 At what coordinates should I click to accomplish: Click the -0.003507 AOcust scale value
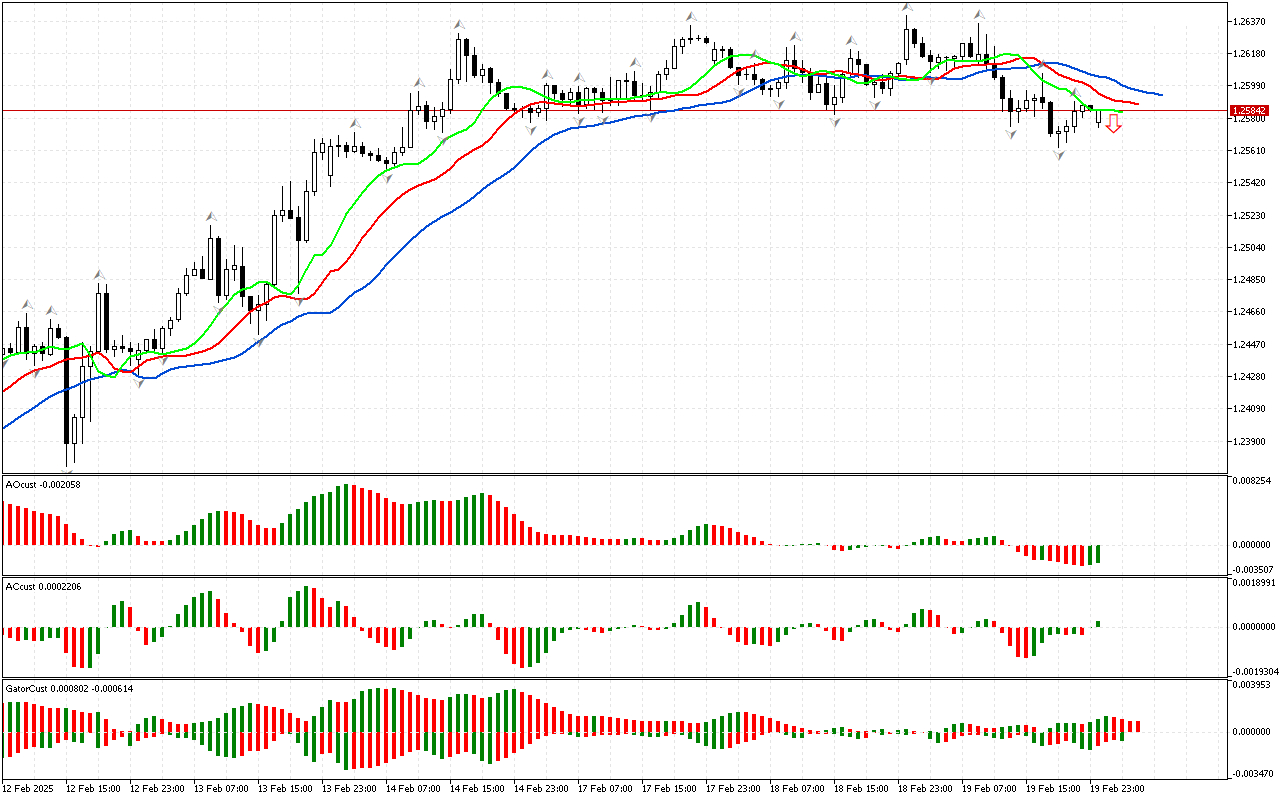click(x=1251, y=568)
